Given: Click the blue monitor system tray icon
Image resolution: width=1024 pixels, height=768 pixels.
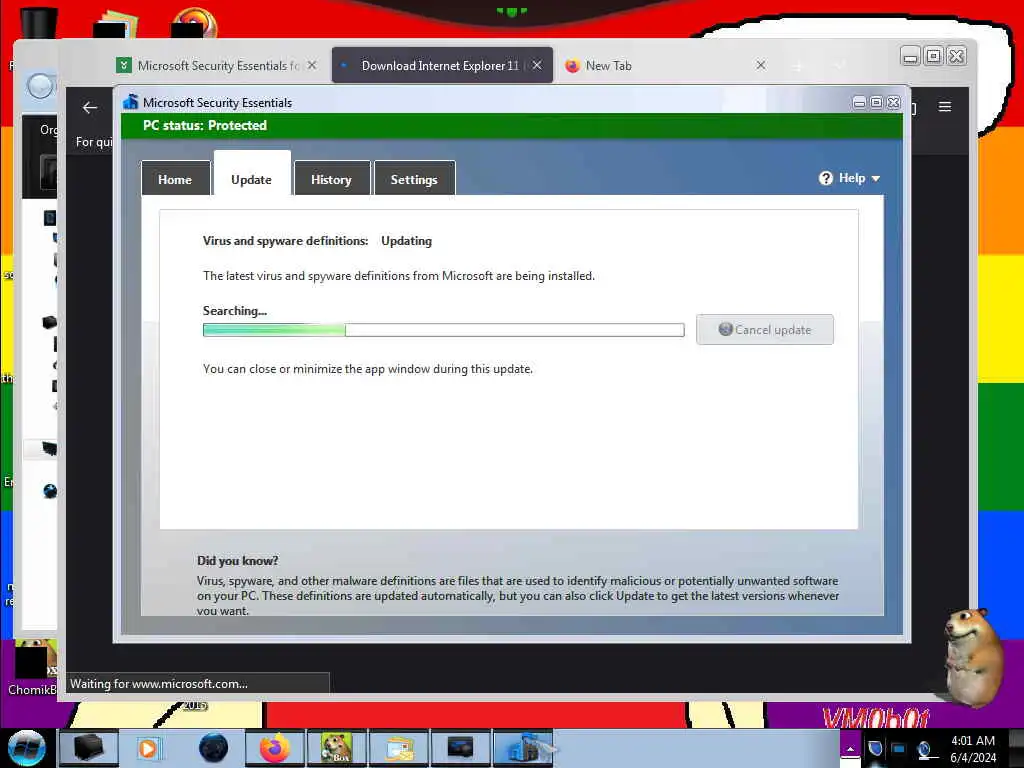Looking at the screenshot, I should pyautogui.click(x=899, y=748).
